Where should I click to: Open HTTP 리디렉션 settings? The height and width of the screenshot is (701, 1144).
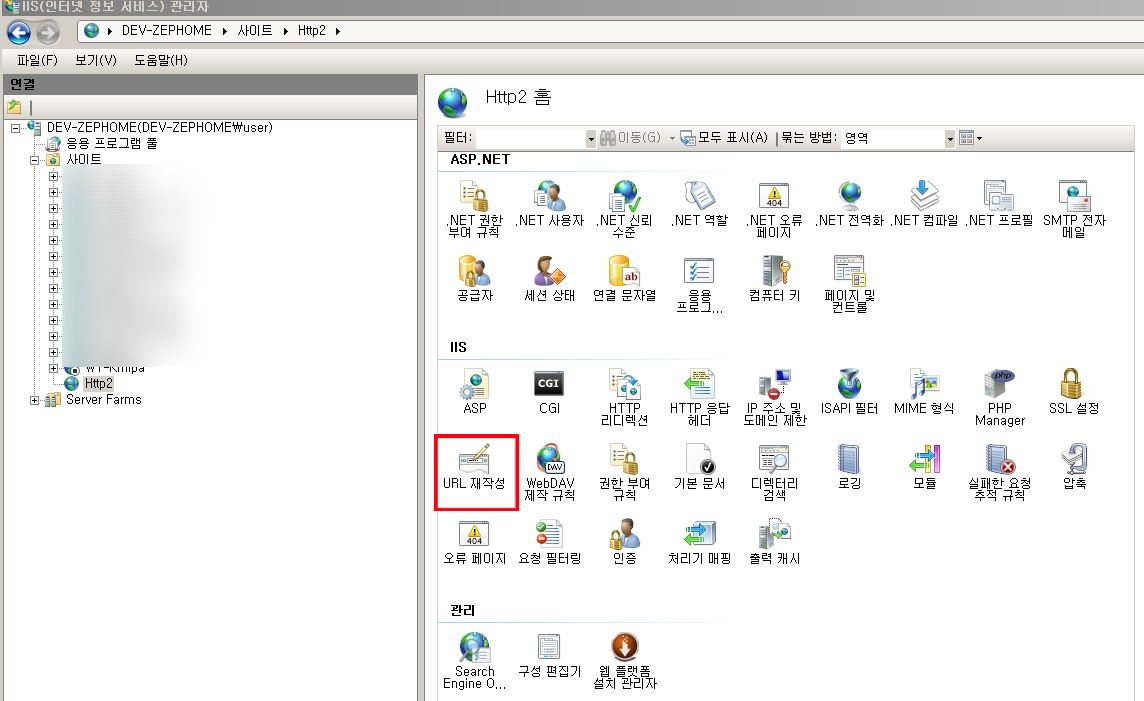625,397
